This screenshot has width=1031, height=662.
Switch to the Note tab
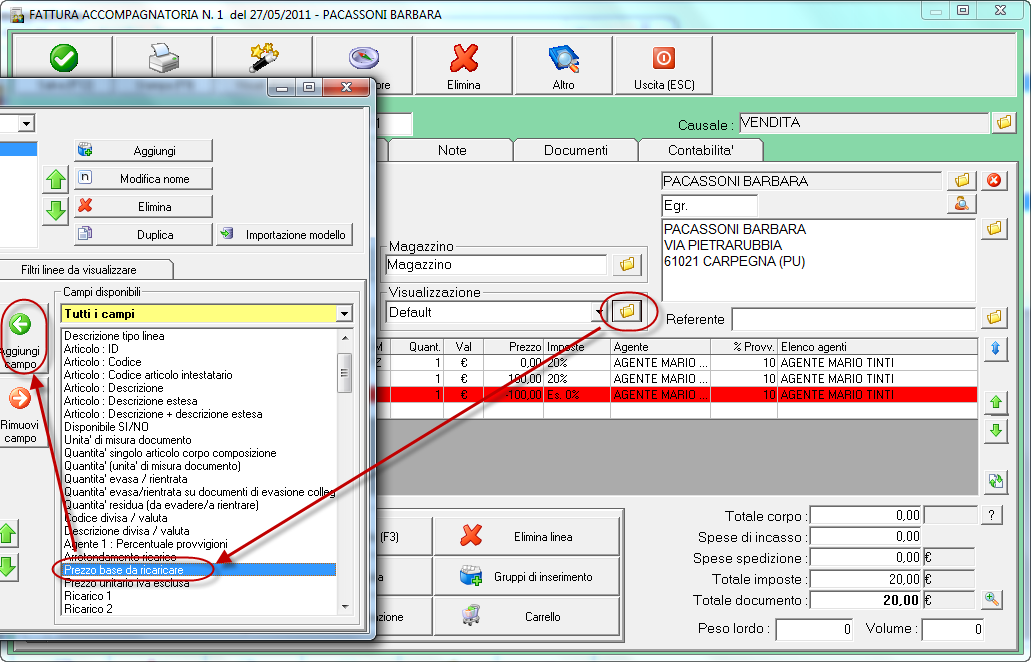tap(452, 150)
